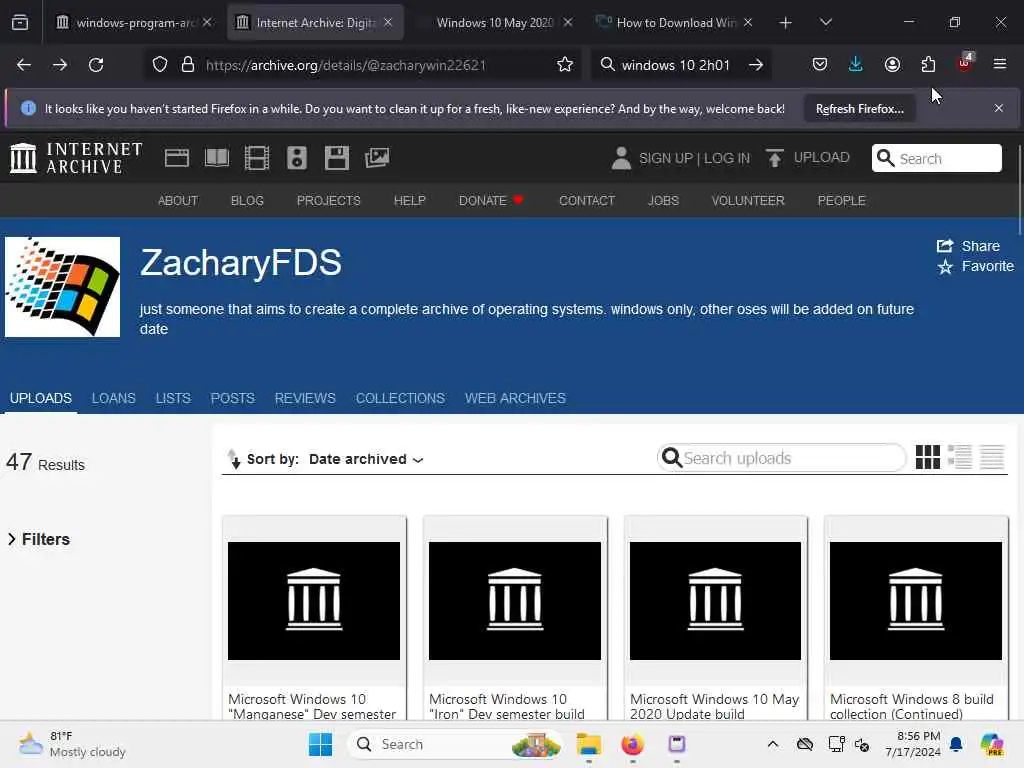Reload the current page
The width and height of the screenshot is (1024, 768).
point(96,65)
